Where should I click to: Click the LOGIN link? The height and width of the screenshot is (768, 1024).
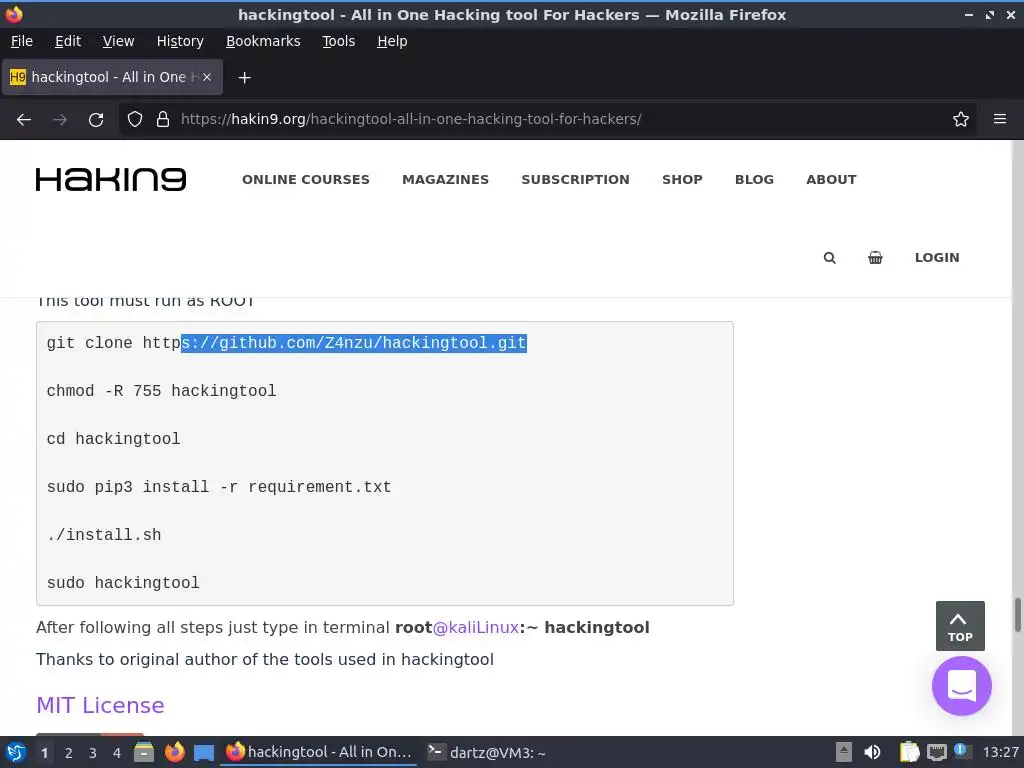pyautogui.click(x=936, y=258)
